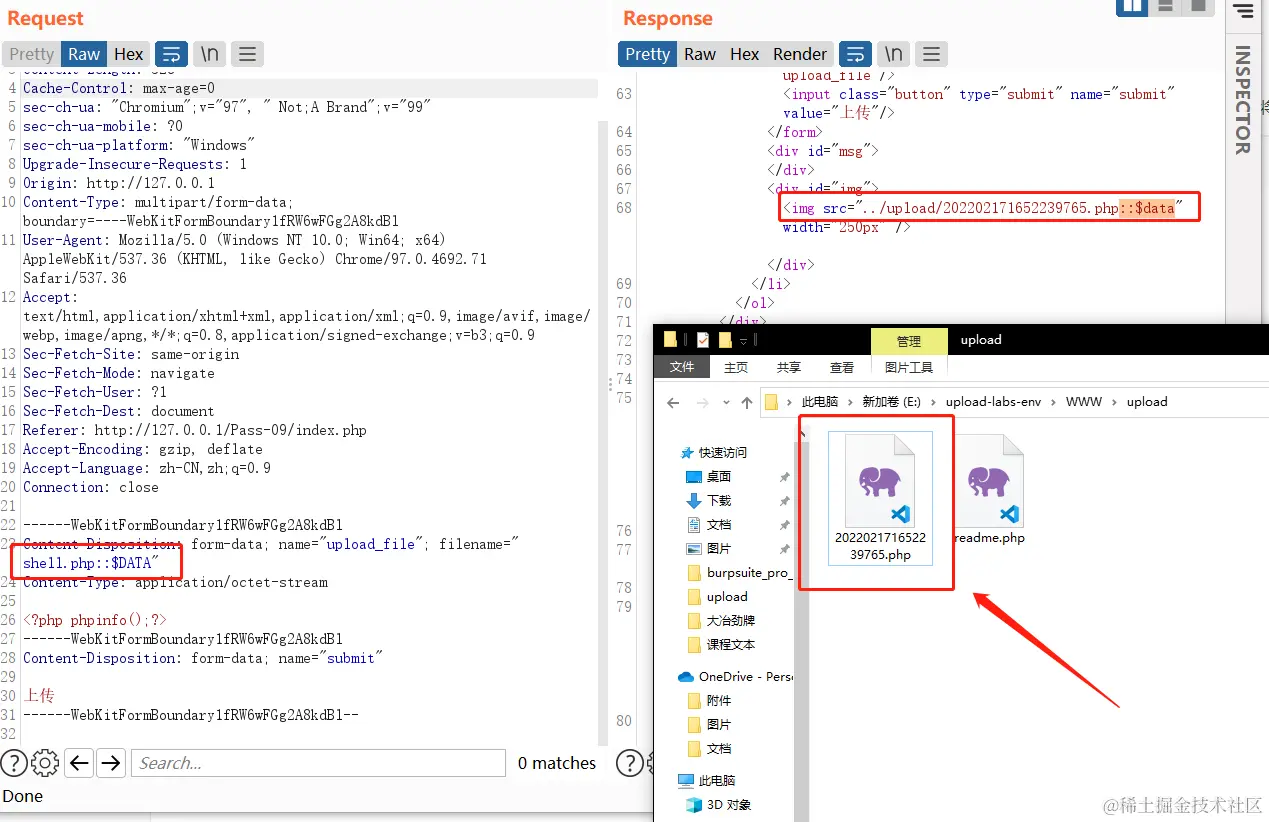Click Explorer quick-access Properties icon

[x=703, y=340]
